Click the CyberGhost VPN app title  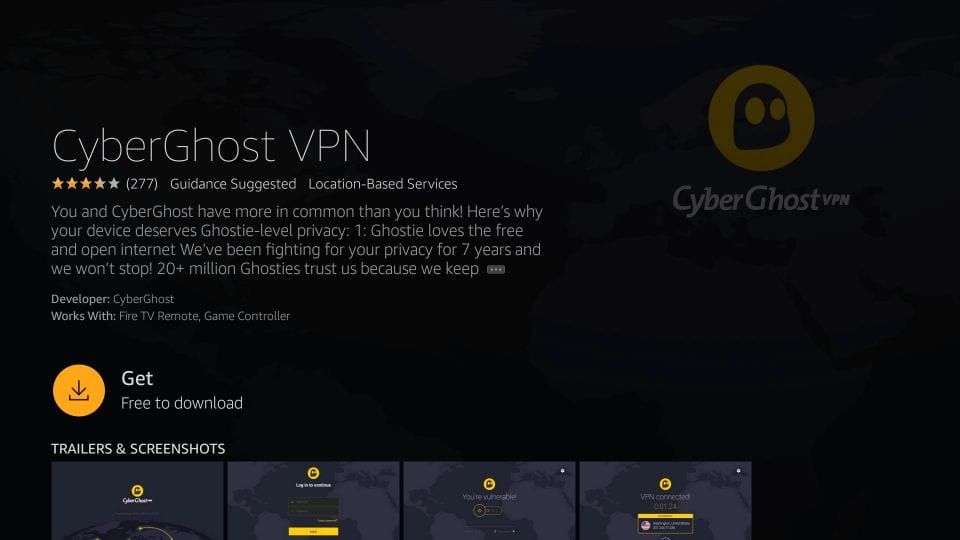coord(211,146)
